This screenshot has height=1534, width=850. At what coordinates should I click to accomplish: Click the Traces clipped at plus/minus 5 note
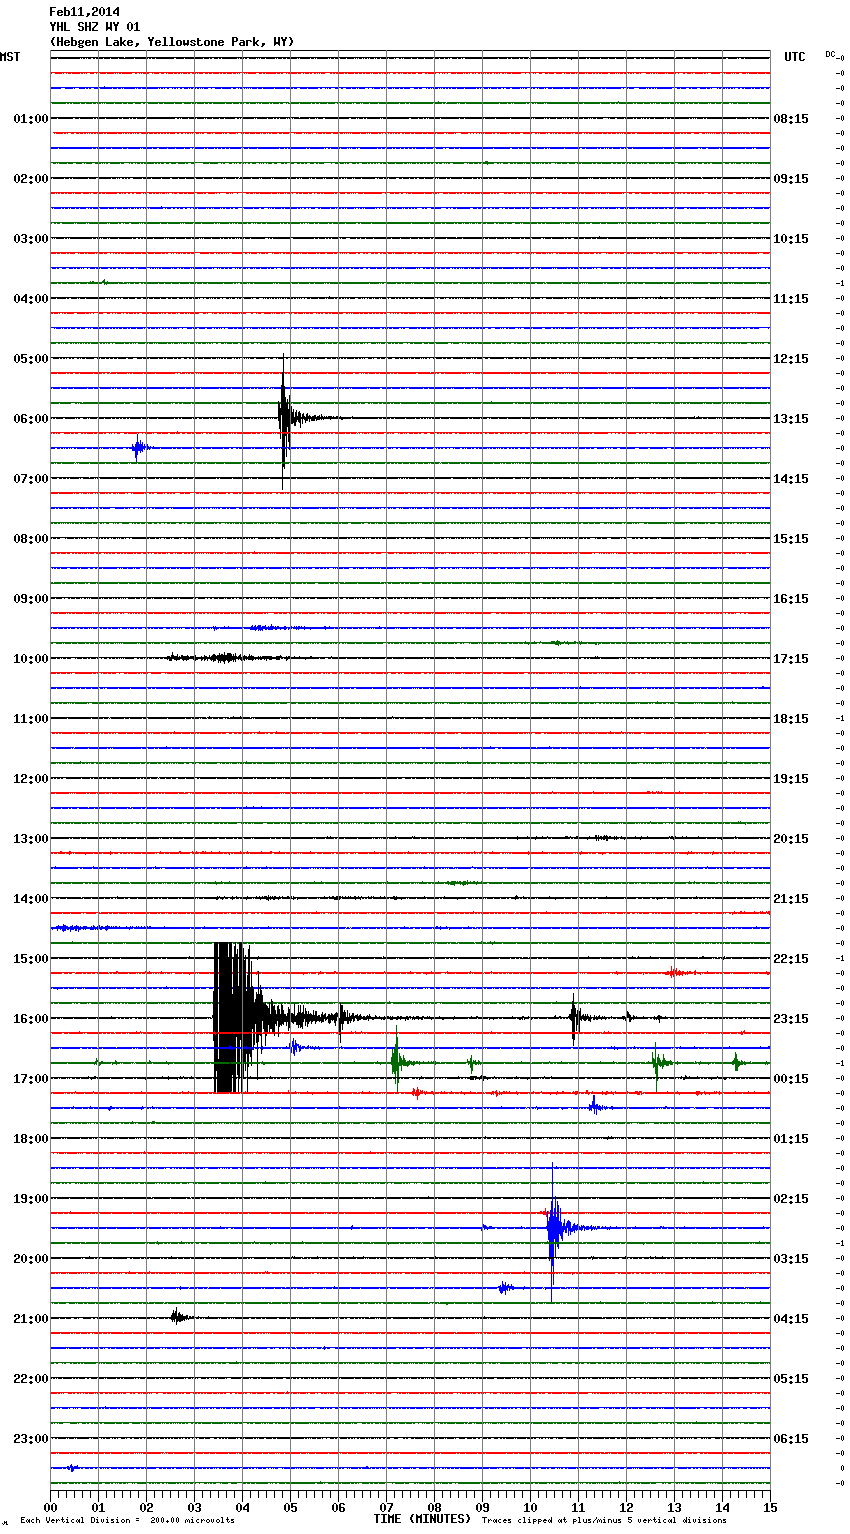point(604,1521)
